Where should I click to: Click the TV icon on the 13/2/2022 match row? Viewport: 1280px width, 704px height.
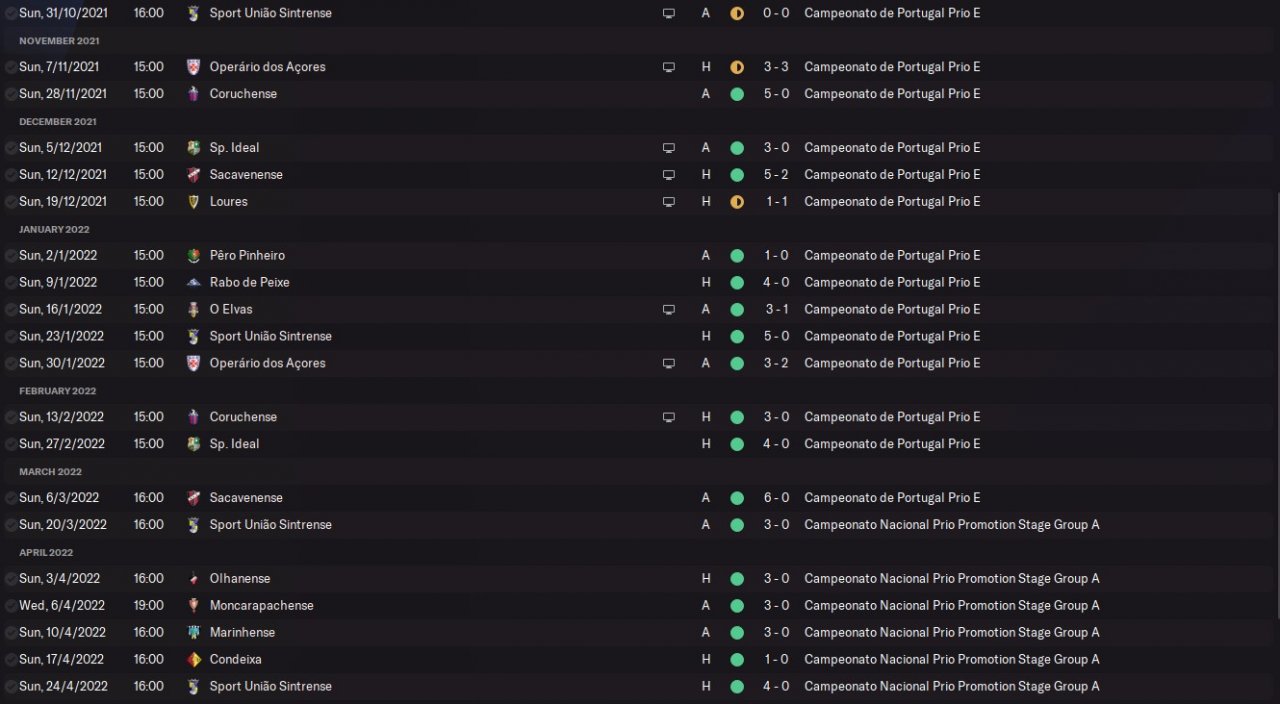669,417
